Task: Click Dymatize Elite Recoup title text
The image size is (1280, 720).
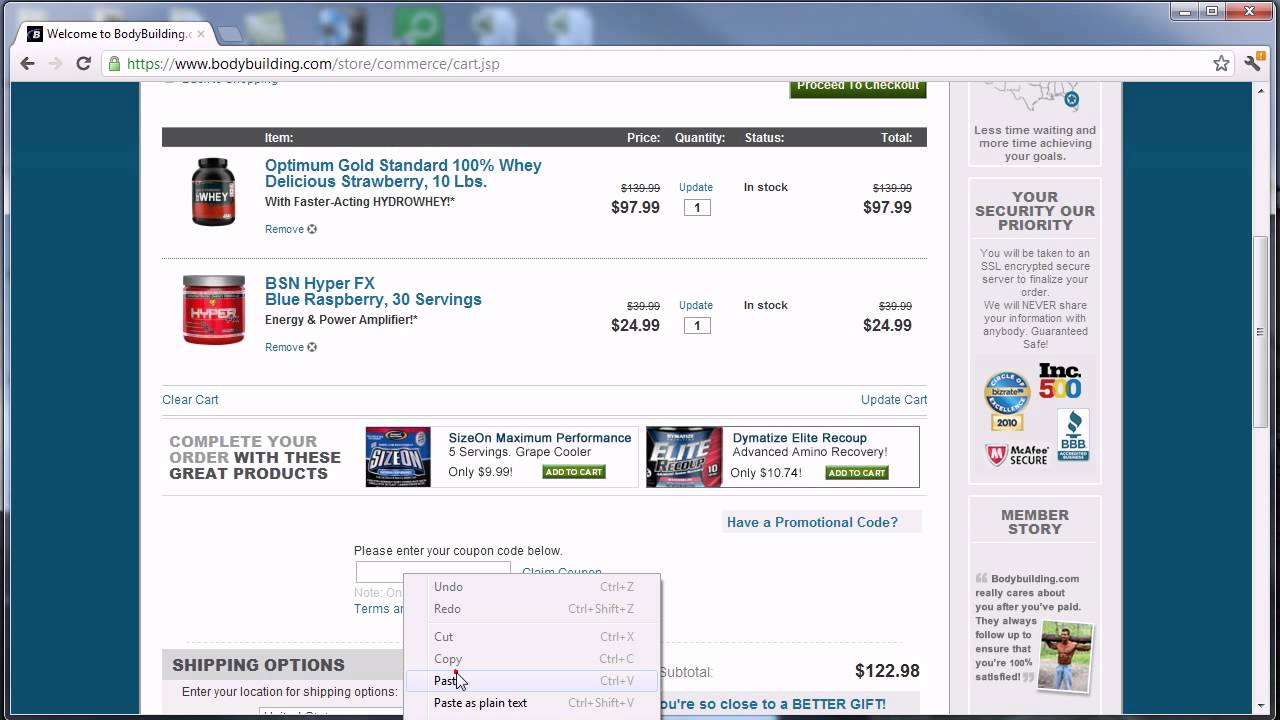Action: [x=800, y=438]
